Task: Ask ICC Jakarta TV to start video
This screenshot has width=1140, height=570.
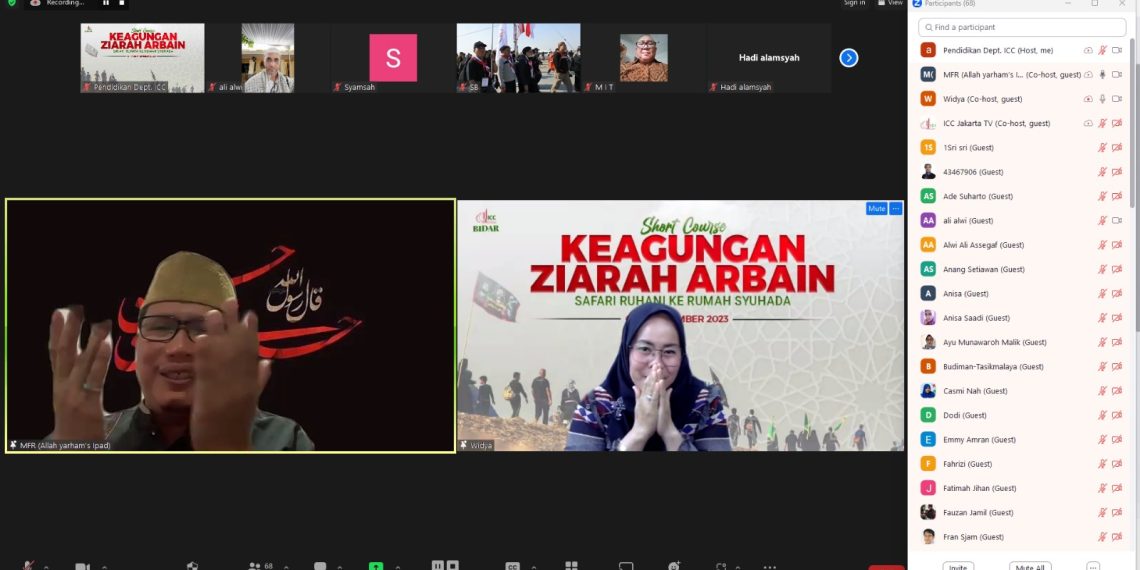Action: (1117, 123)
